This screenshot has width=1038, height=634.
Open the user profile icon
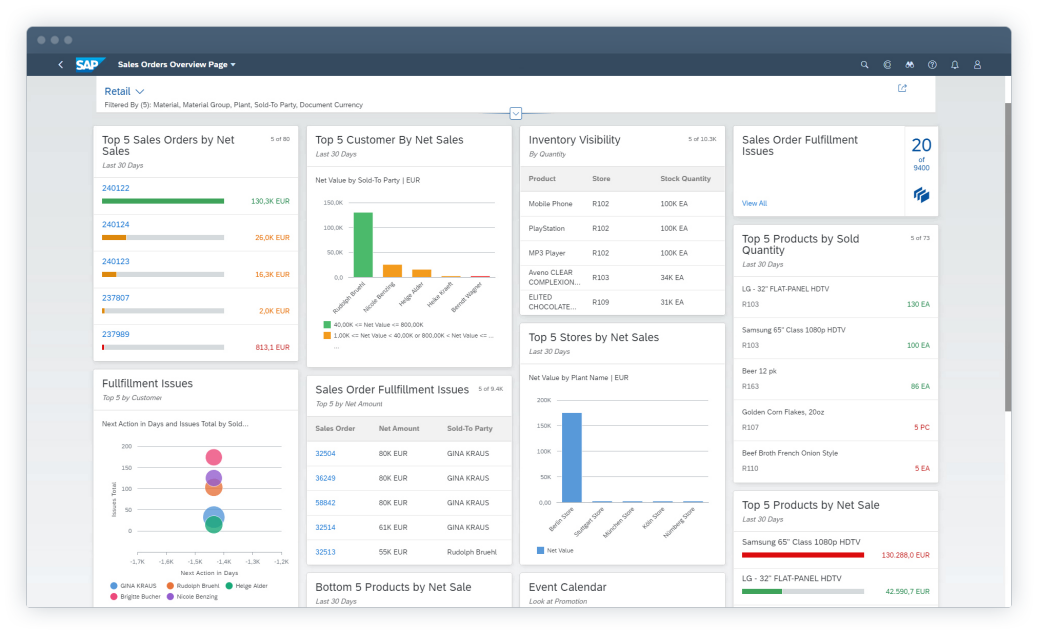pyautogui.click(x=978, y=65)
